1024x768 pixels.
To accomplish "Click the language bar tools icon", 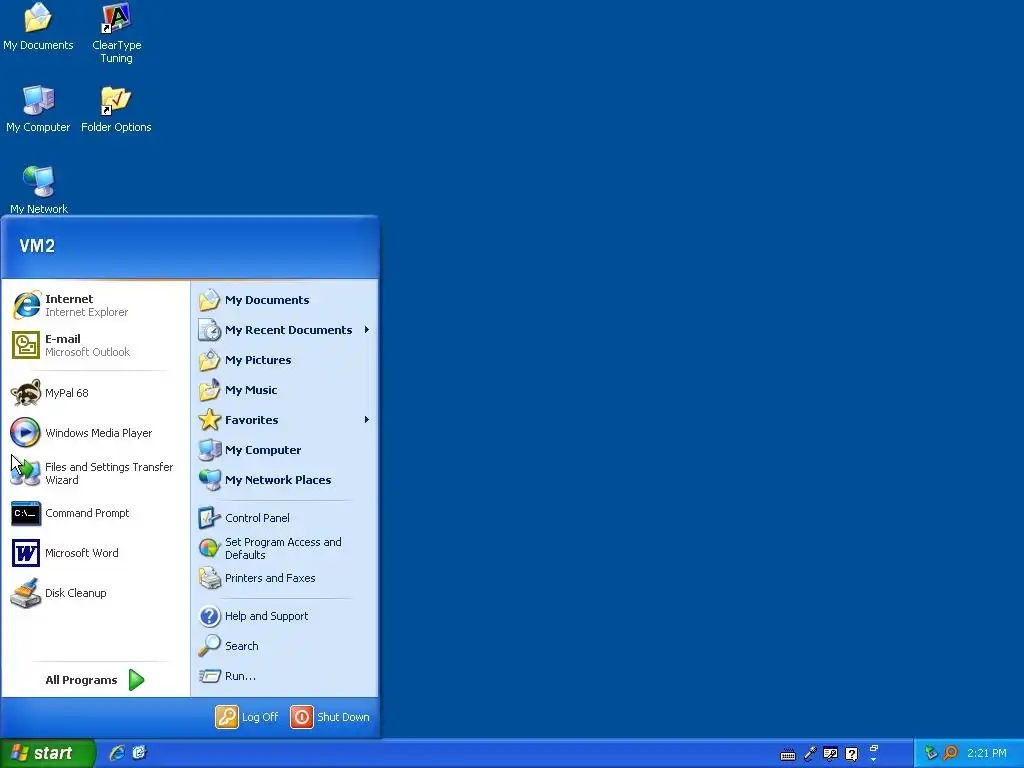I will coord(831,754).
